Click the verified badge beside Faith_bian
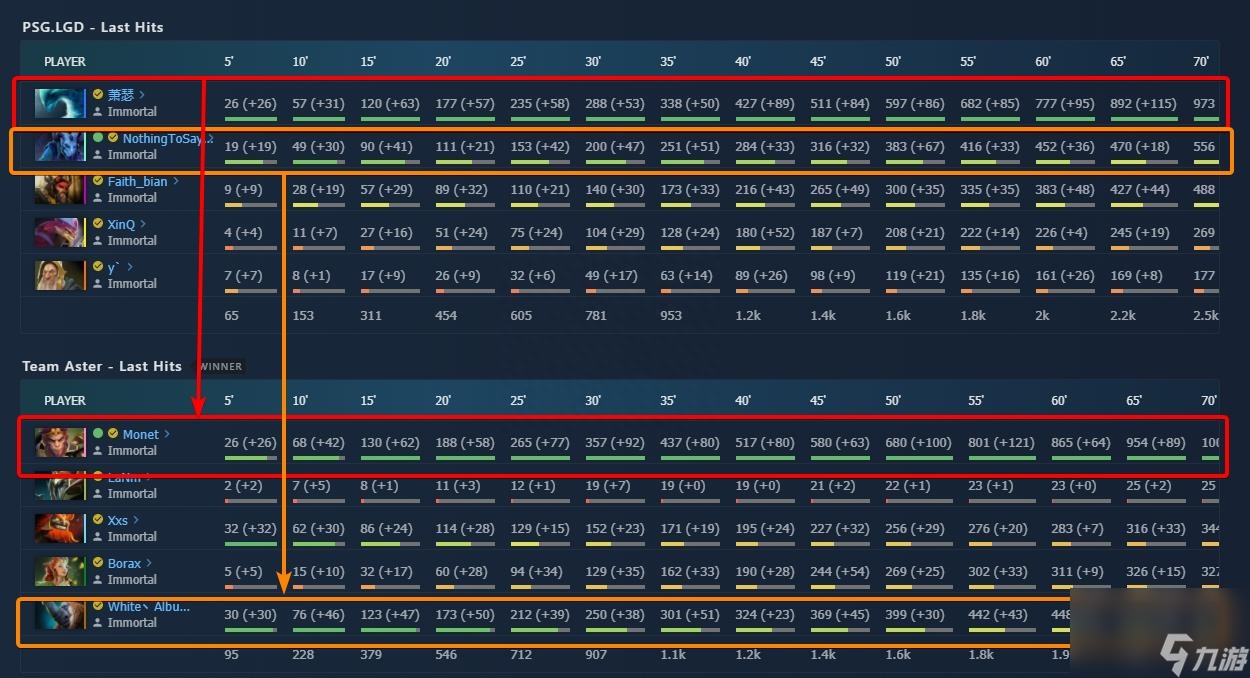1250x678 pixels. tap(98, 181)
